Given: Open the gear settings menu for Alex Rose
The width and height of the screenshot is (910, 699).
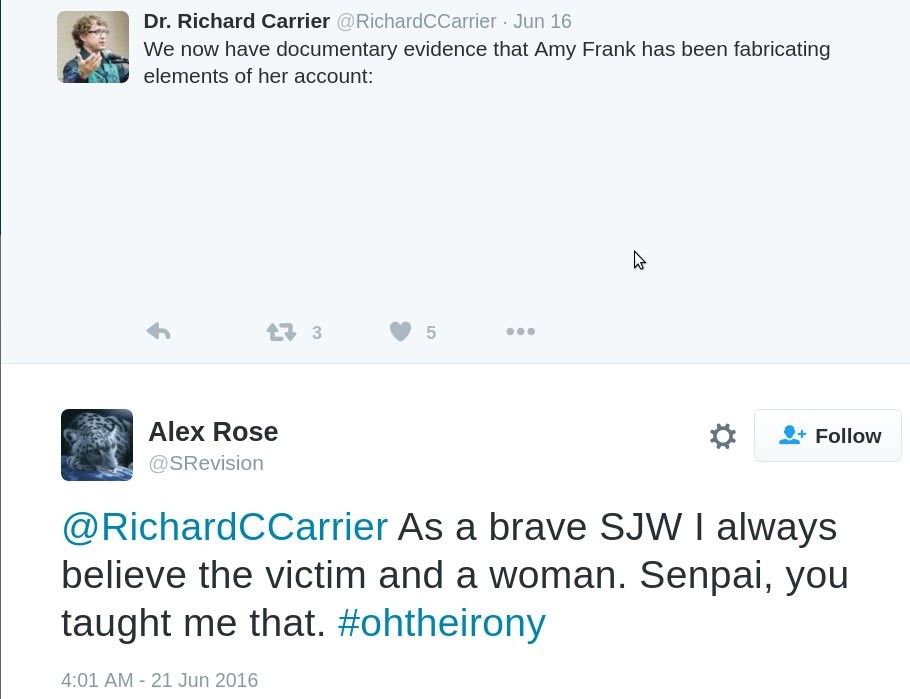Looking at the screenshot, I should tap(723, 436).
